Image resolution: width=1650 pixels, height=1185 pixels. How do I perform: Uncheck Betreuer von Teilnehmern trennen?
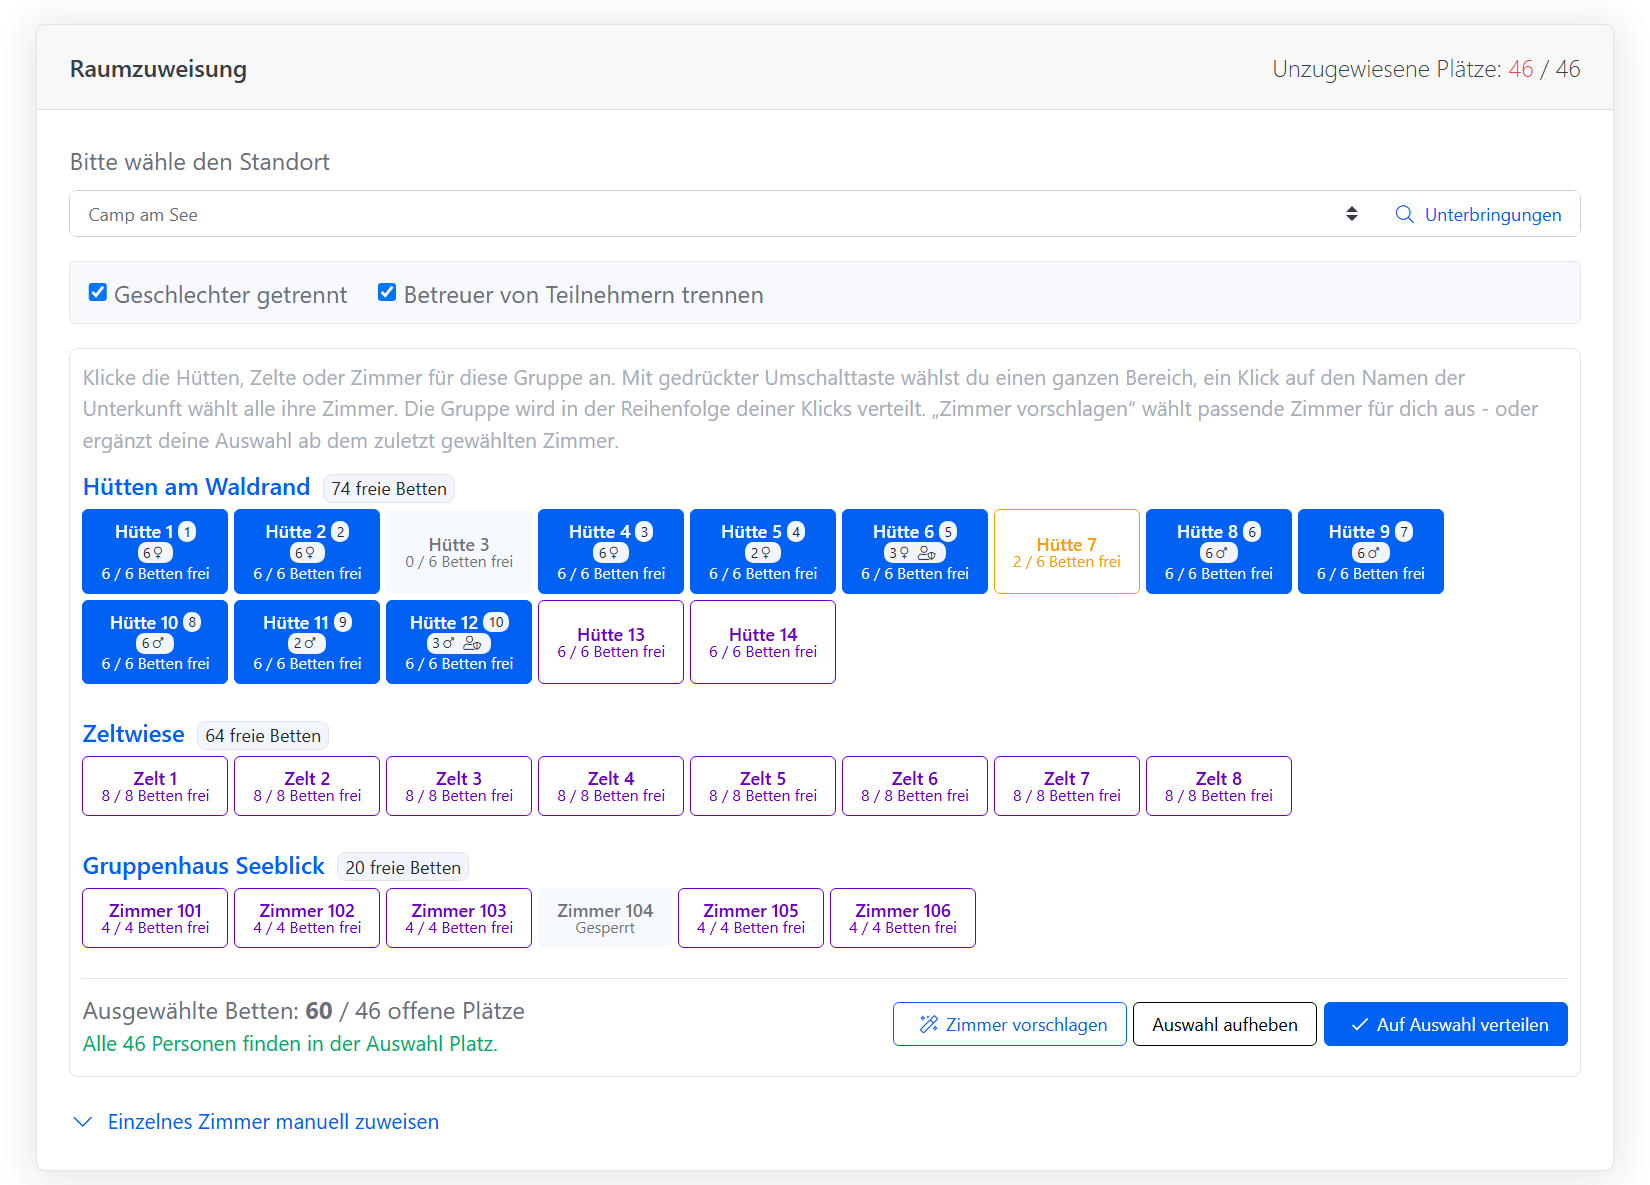tap(387, 292)
